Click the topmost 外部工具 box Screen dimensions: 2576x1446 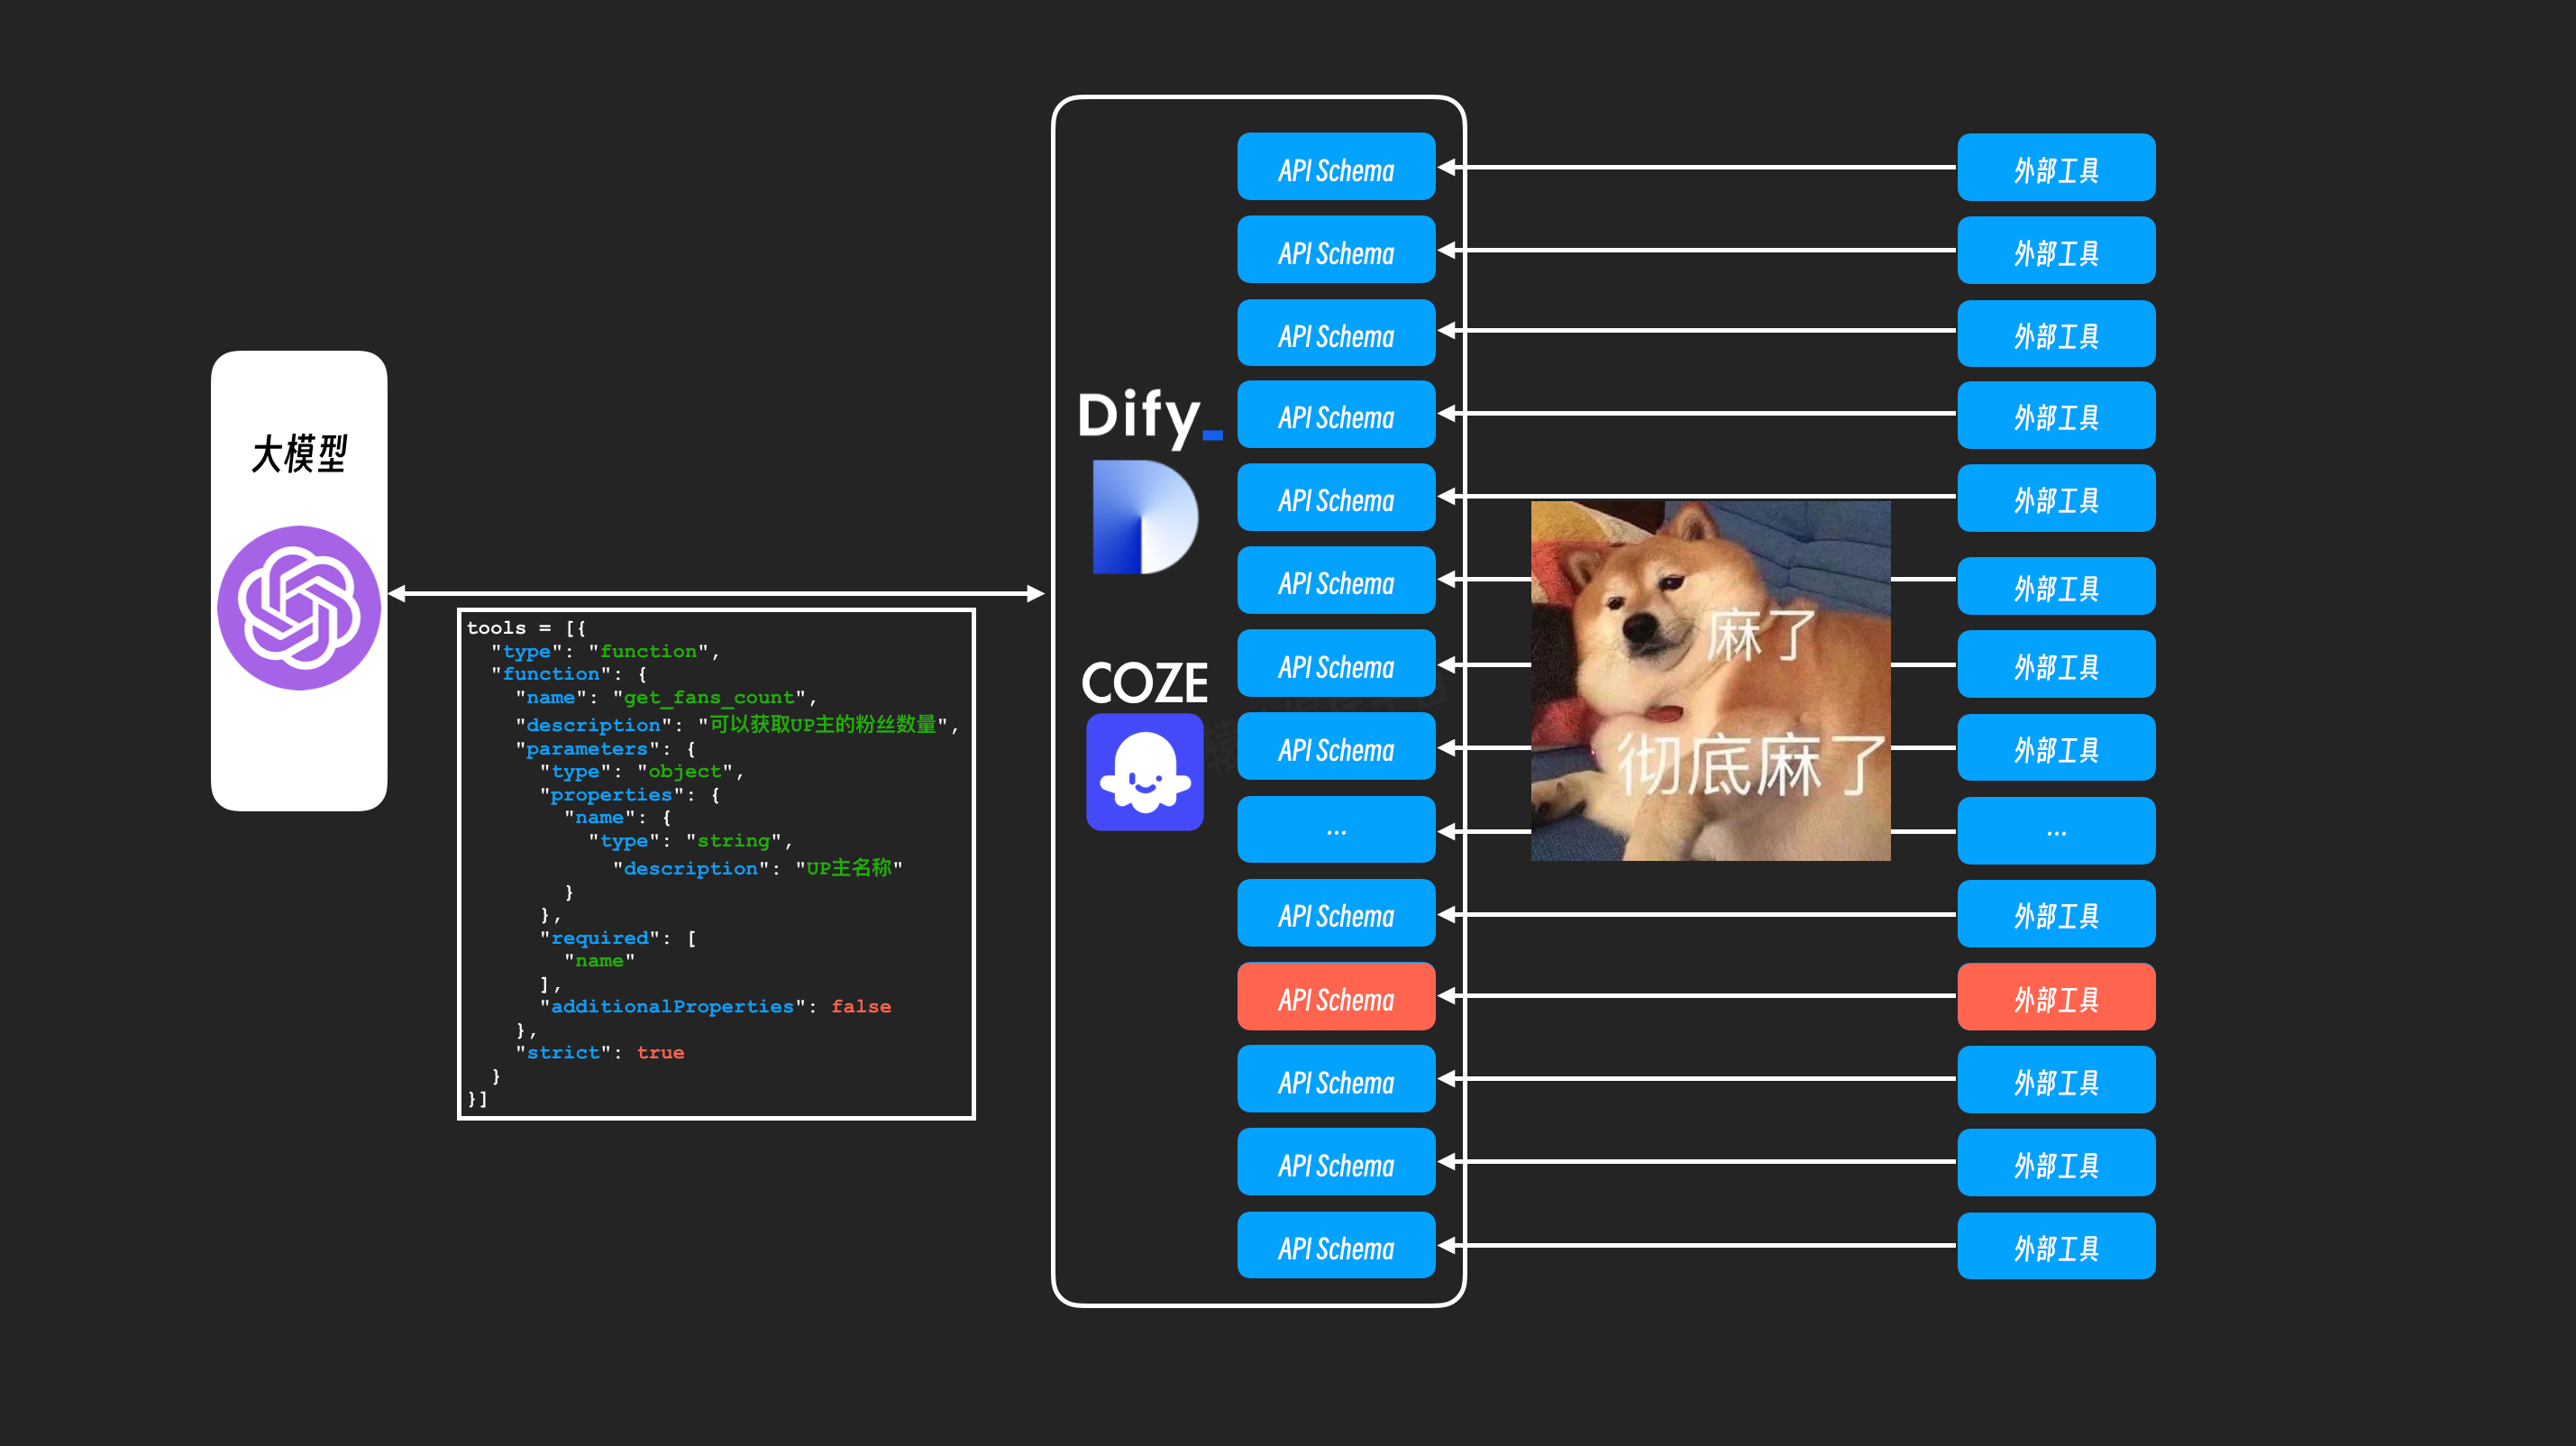[x=2055, y=168]
